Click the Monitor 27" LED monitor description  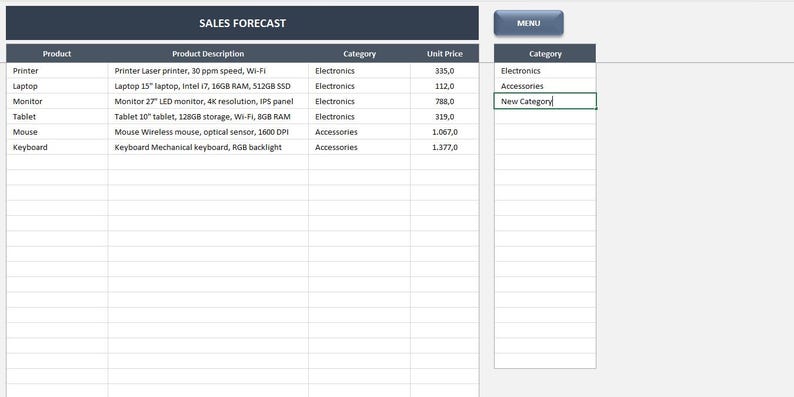(208, 101)
